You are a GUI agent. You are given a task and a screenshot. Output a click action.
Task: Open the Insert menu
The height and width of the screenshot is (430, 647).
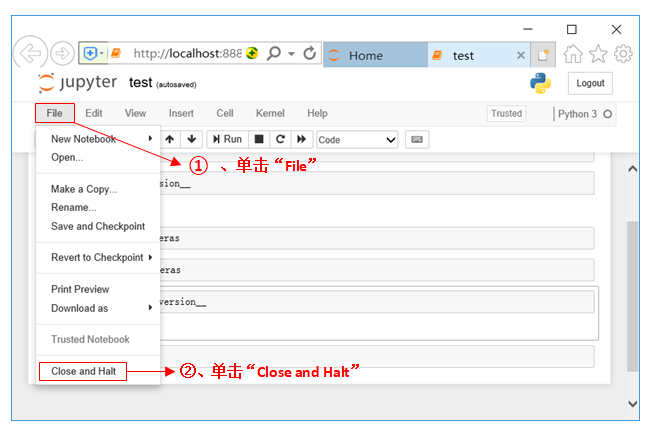pos(181,113)
